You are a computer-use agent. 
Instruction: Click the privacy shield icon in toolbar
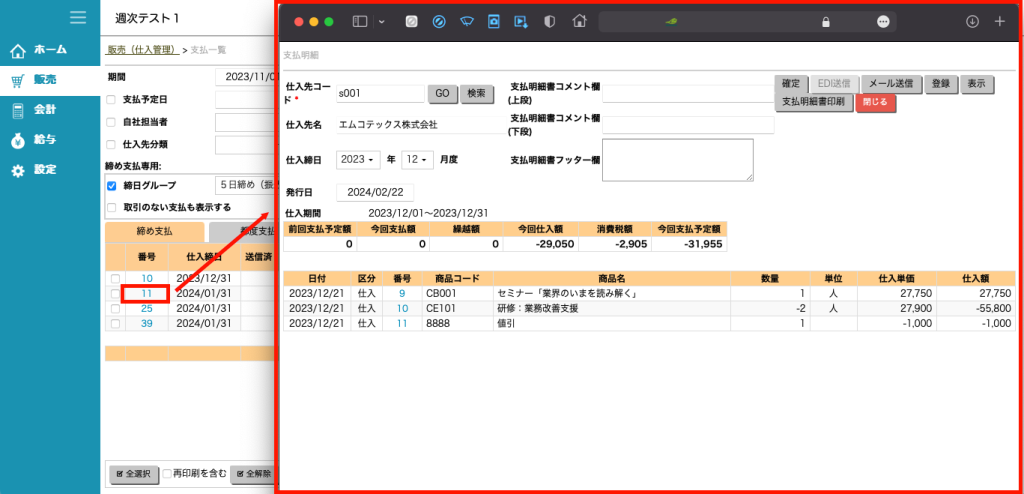(x=550, y=22)
